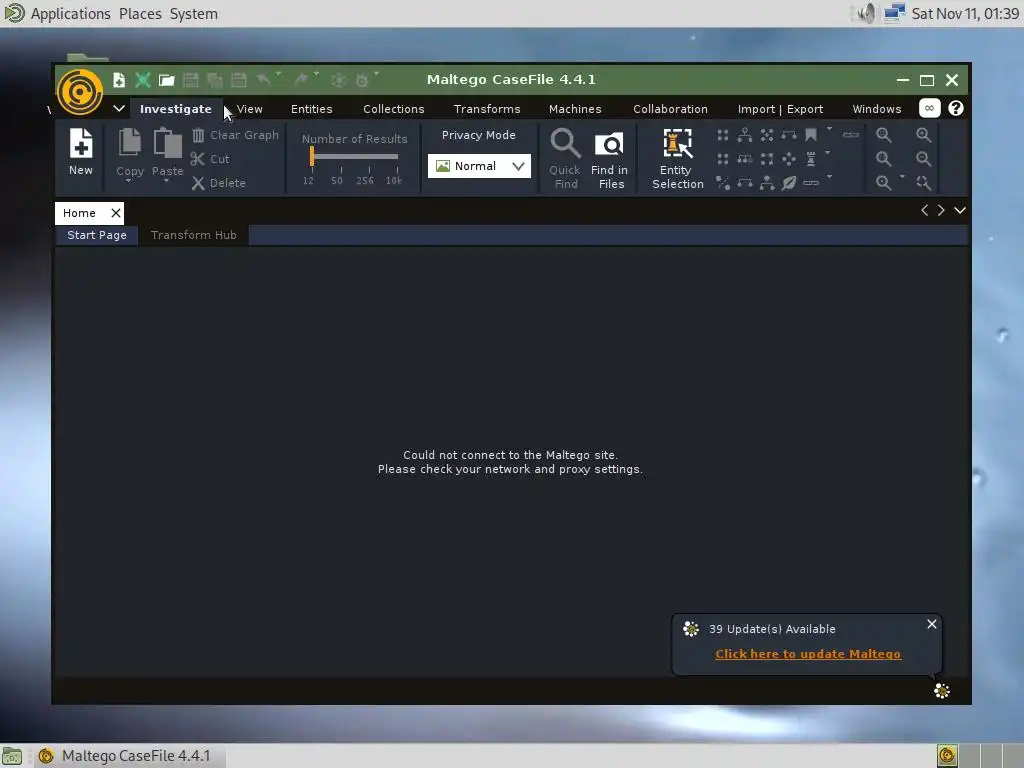
Task: Switch to the View ribbon tab
Action: (x=249, y=109)
